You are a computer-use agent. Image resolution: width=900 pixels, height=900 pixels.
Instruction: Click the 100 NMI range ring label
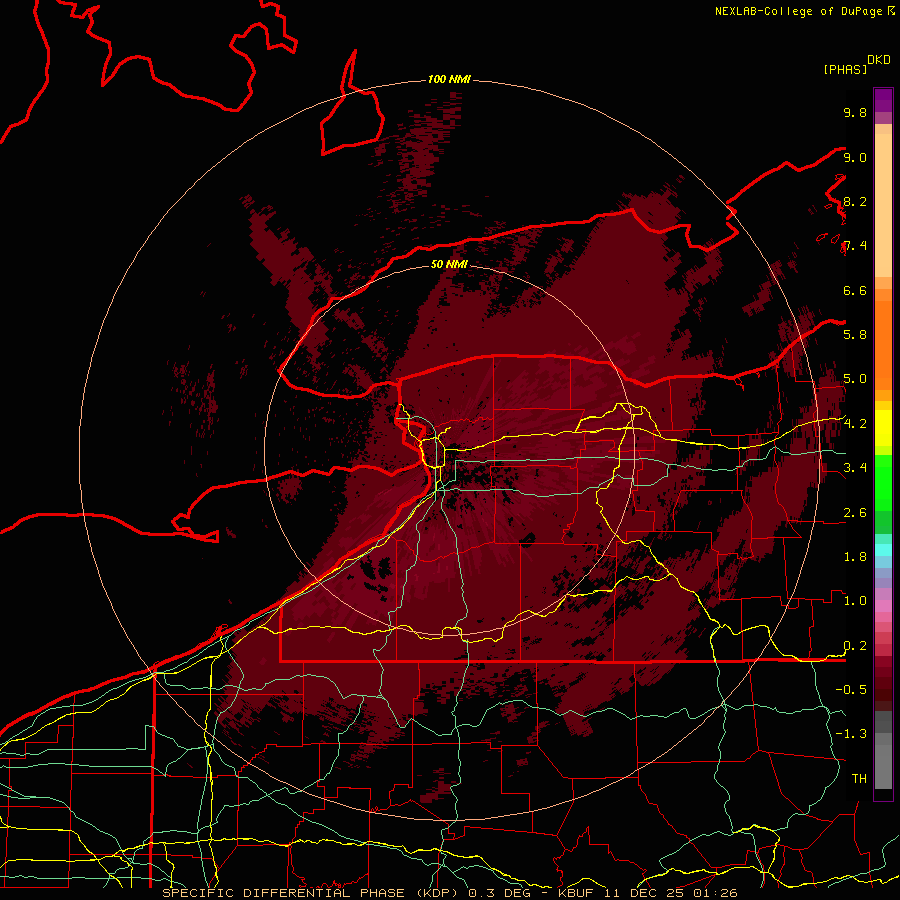[x=449, y=79]
